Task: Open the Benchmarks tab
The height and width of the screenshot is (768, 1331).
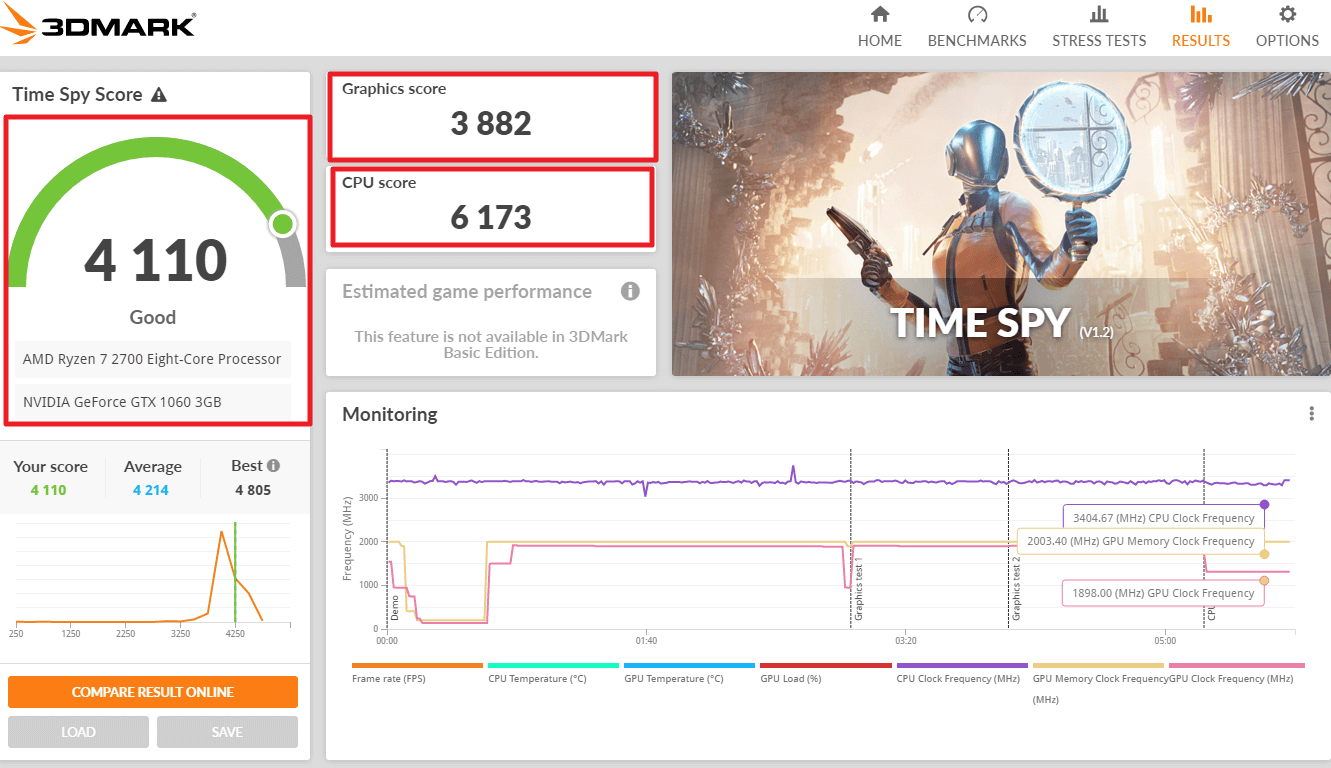Action: pos(977,27)
